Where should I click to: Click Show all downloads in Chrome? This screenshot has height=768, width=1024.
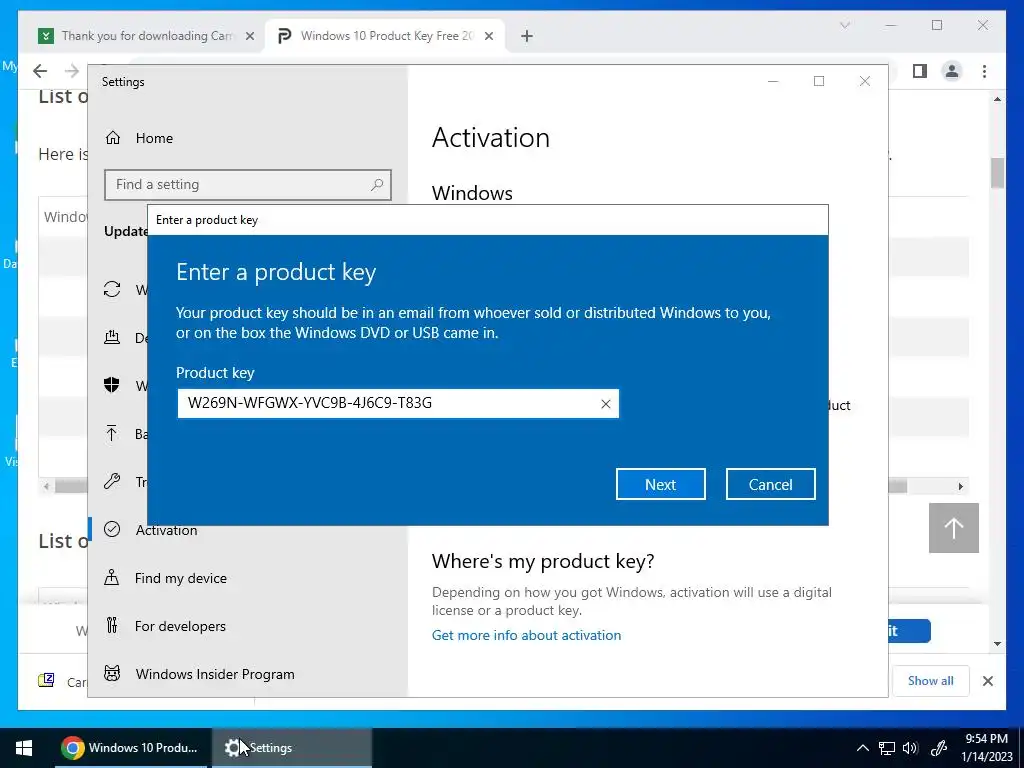930,680
